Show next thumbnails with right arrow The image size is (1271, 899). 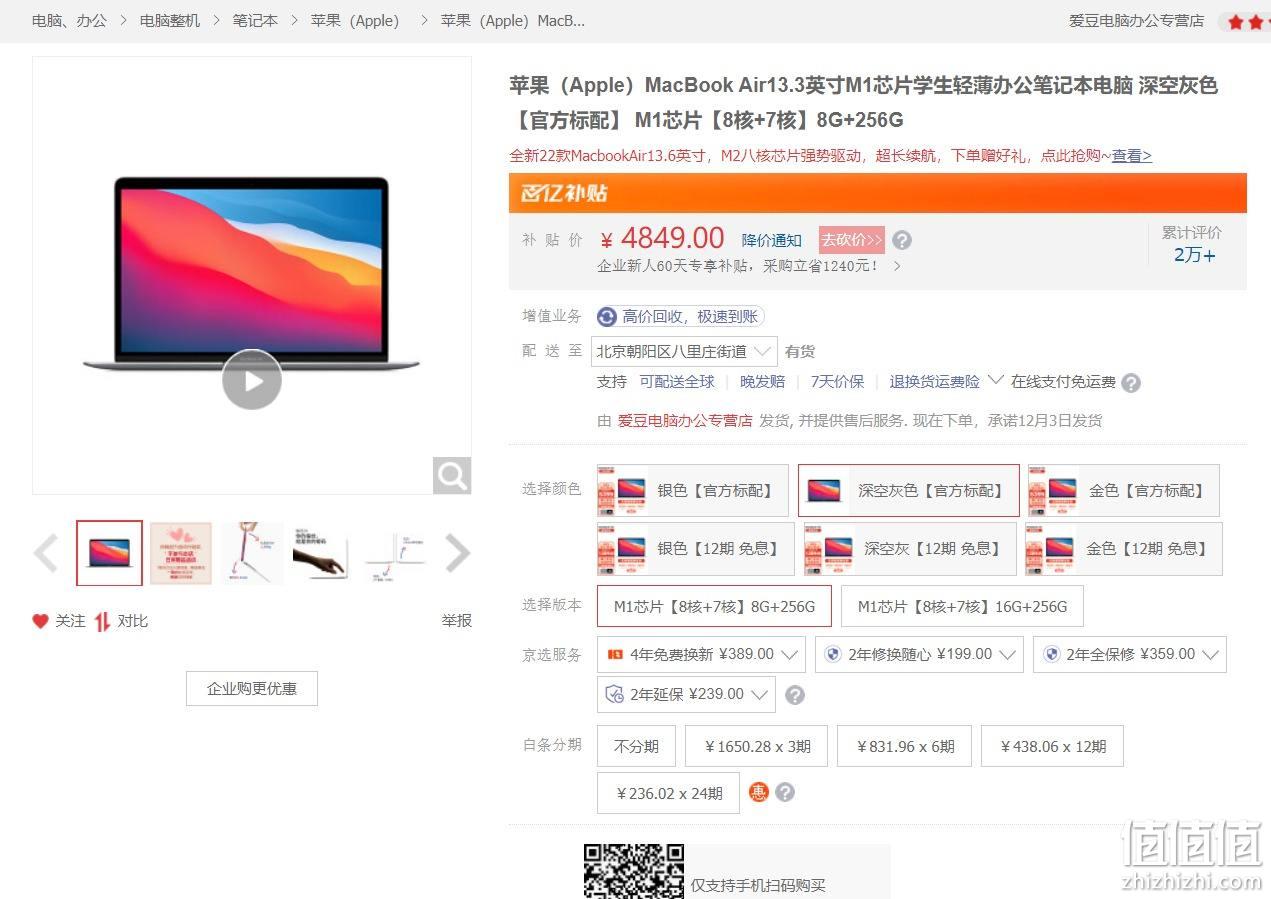pos(457,553)
